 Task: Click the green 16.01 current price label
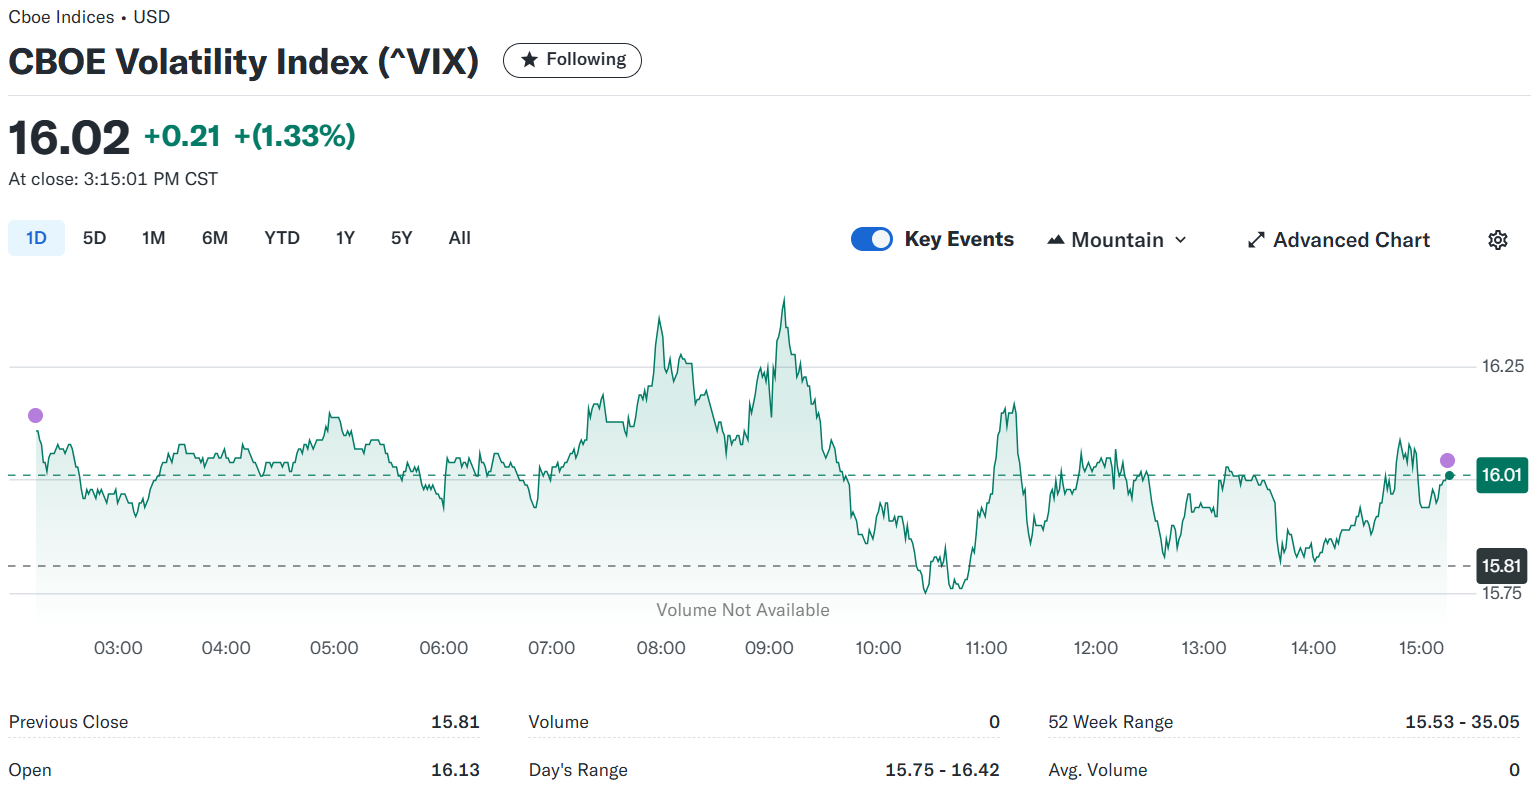(x=1501, y=475)
